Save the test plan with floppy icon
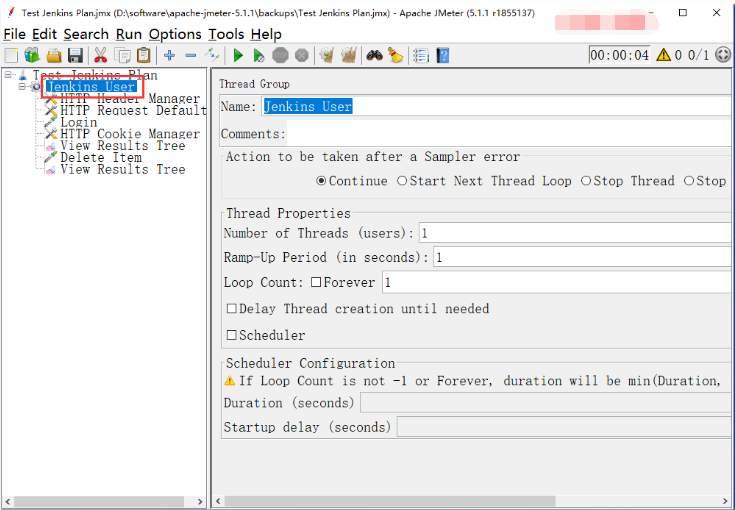 (x=75, y=55)
